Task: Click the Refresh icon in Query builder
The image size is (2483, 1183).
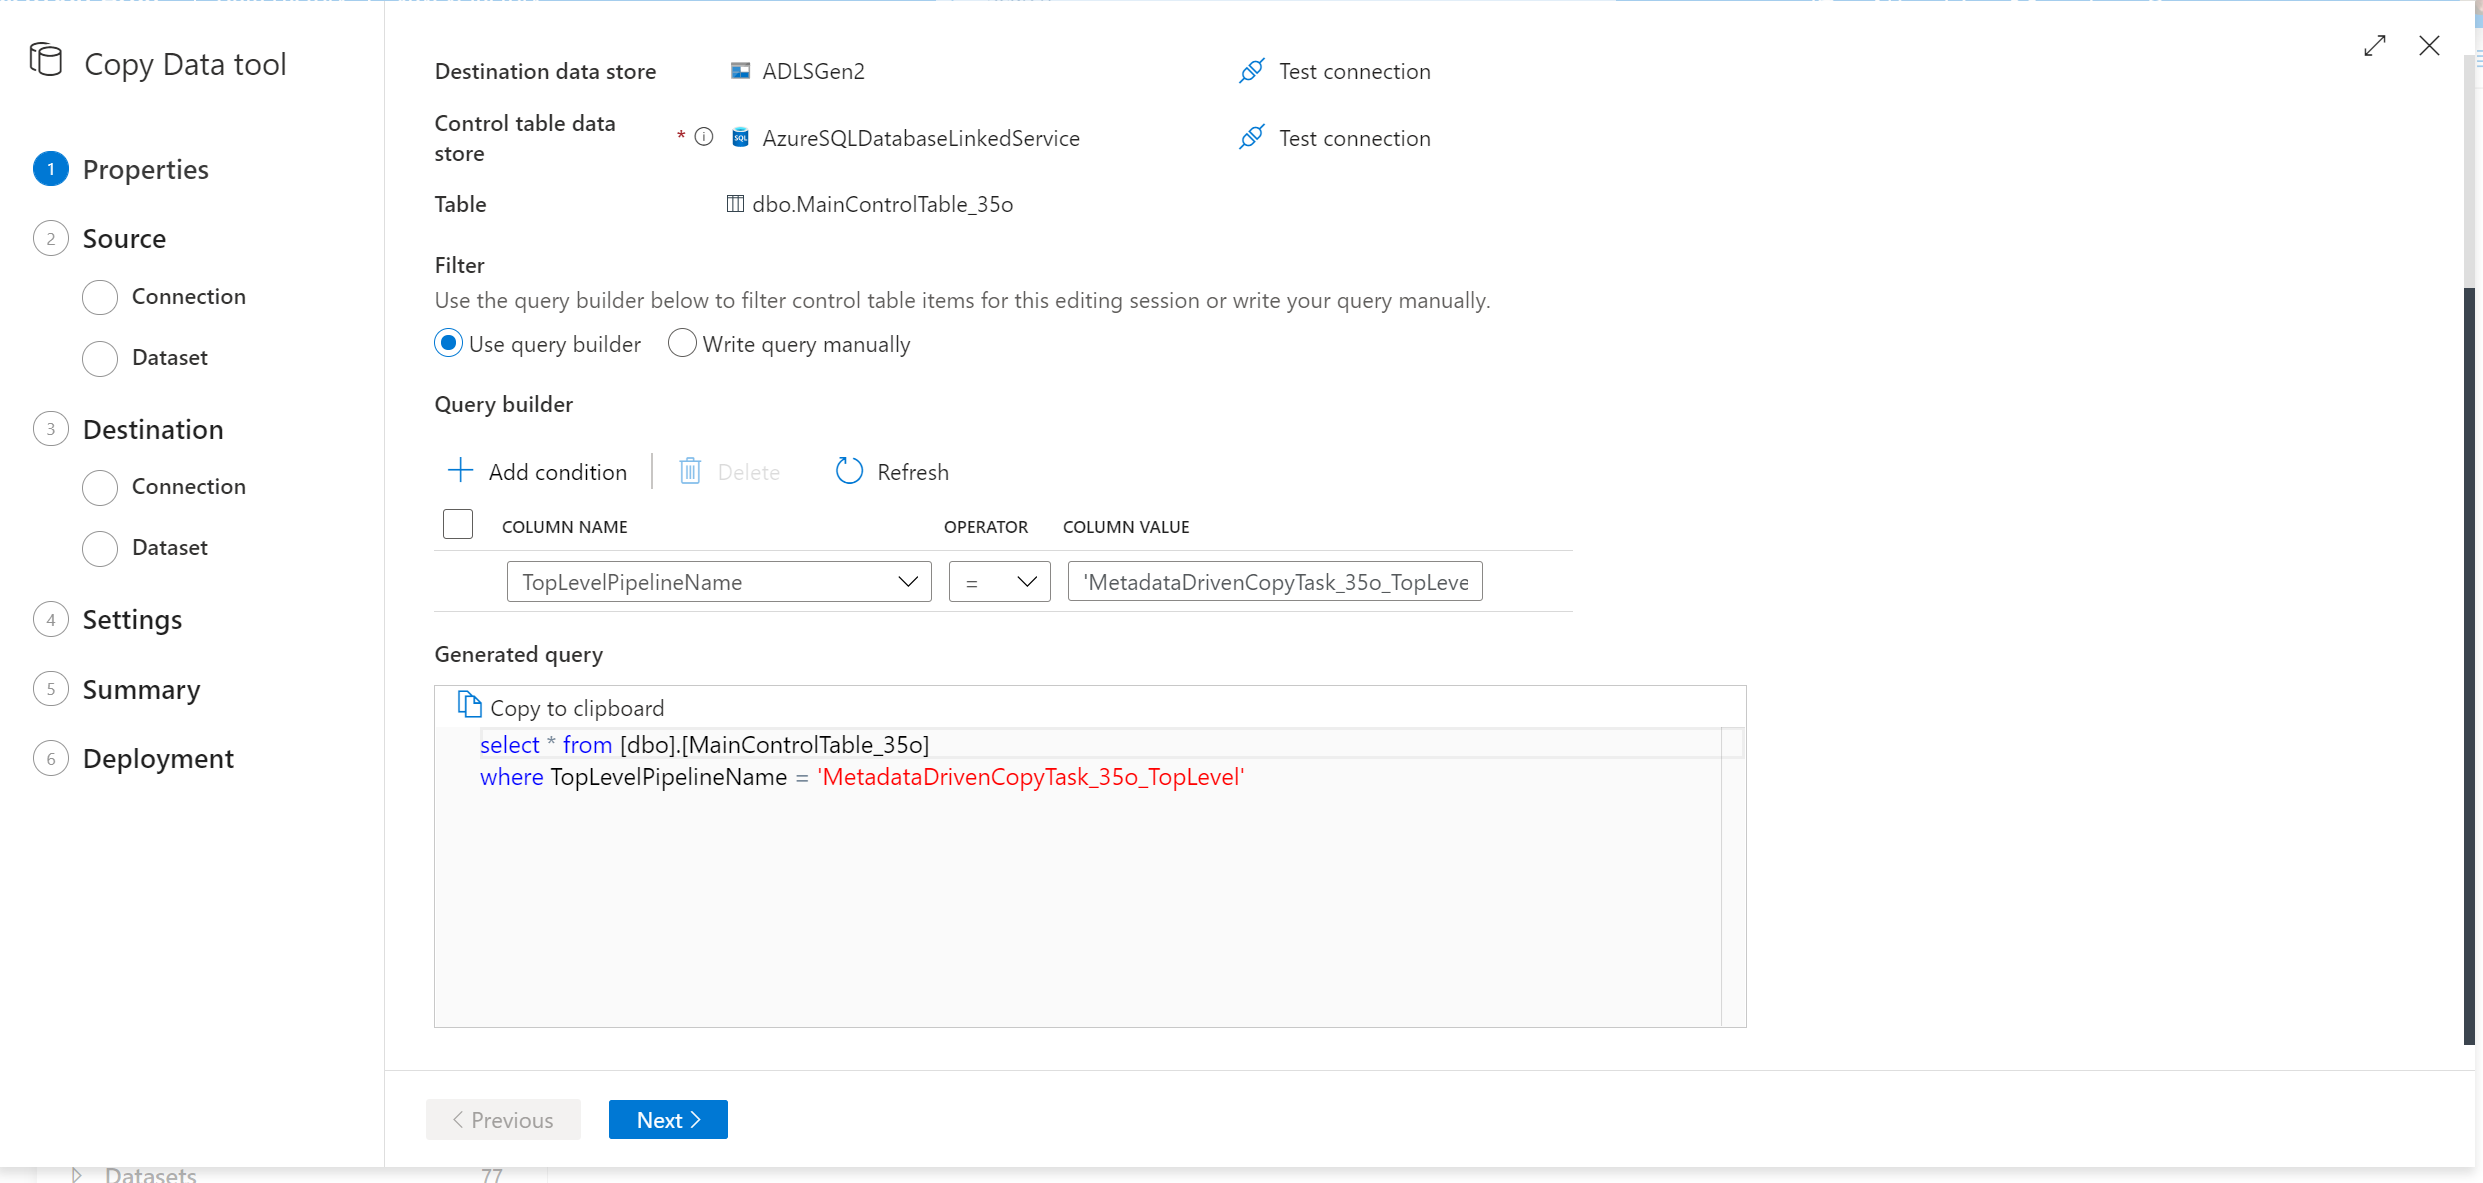Action: [847, 470]
